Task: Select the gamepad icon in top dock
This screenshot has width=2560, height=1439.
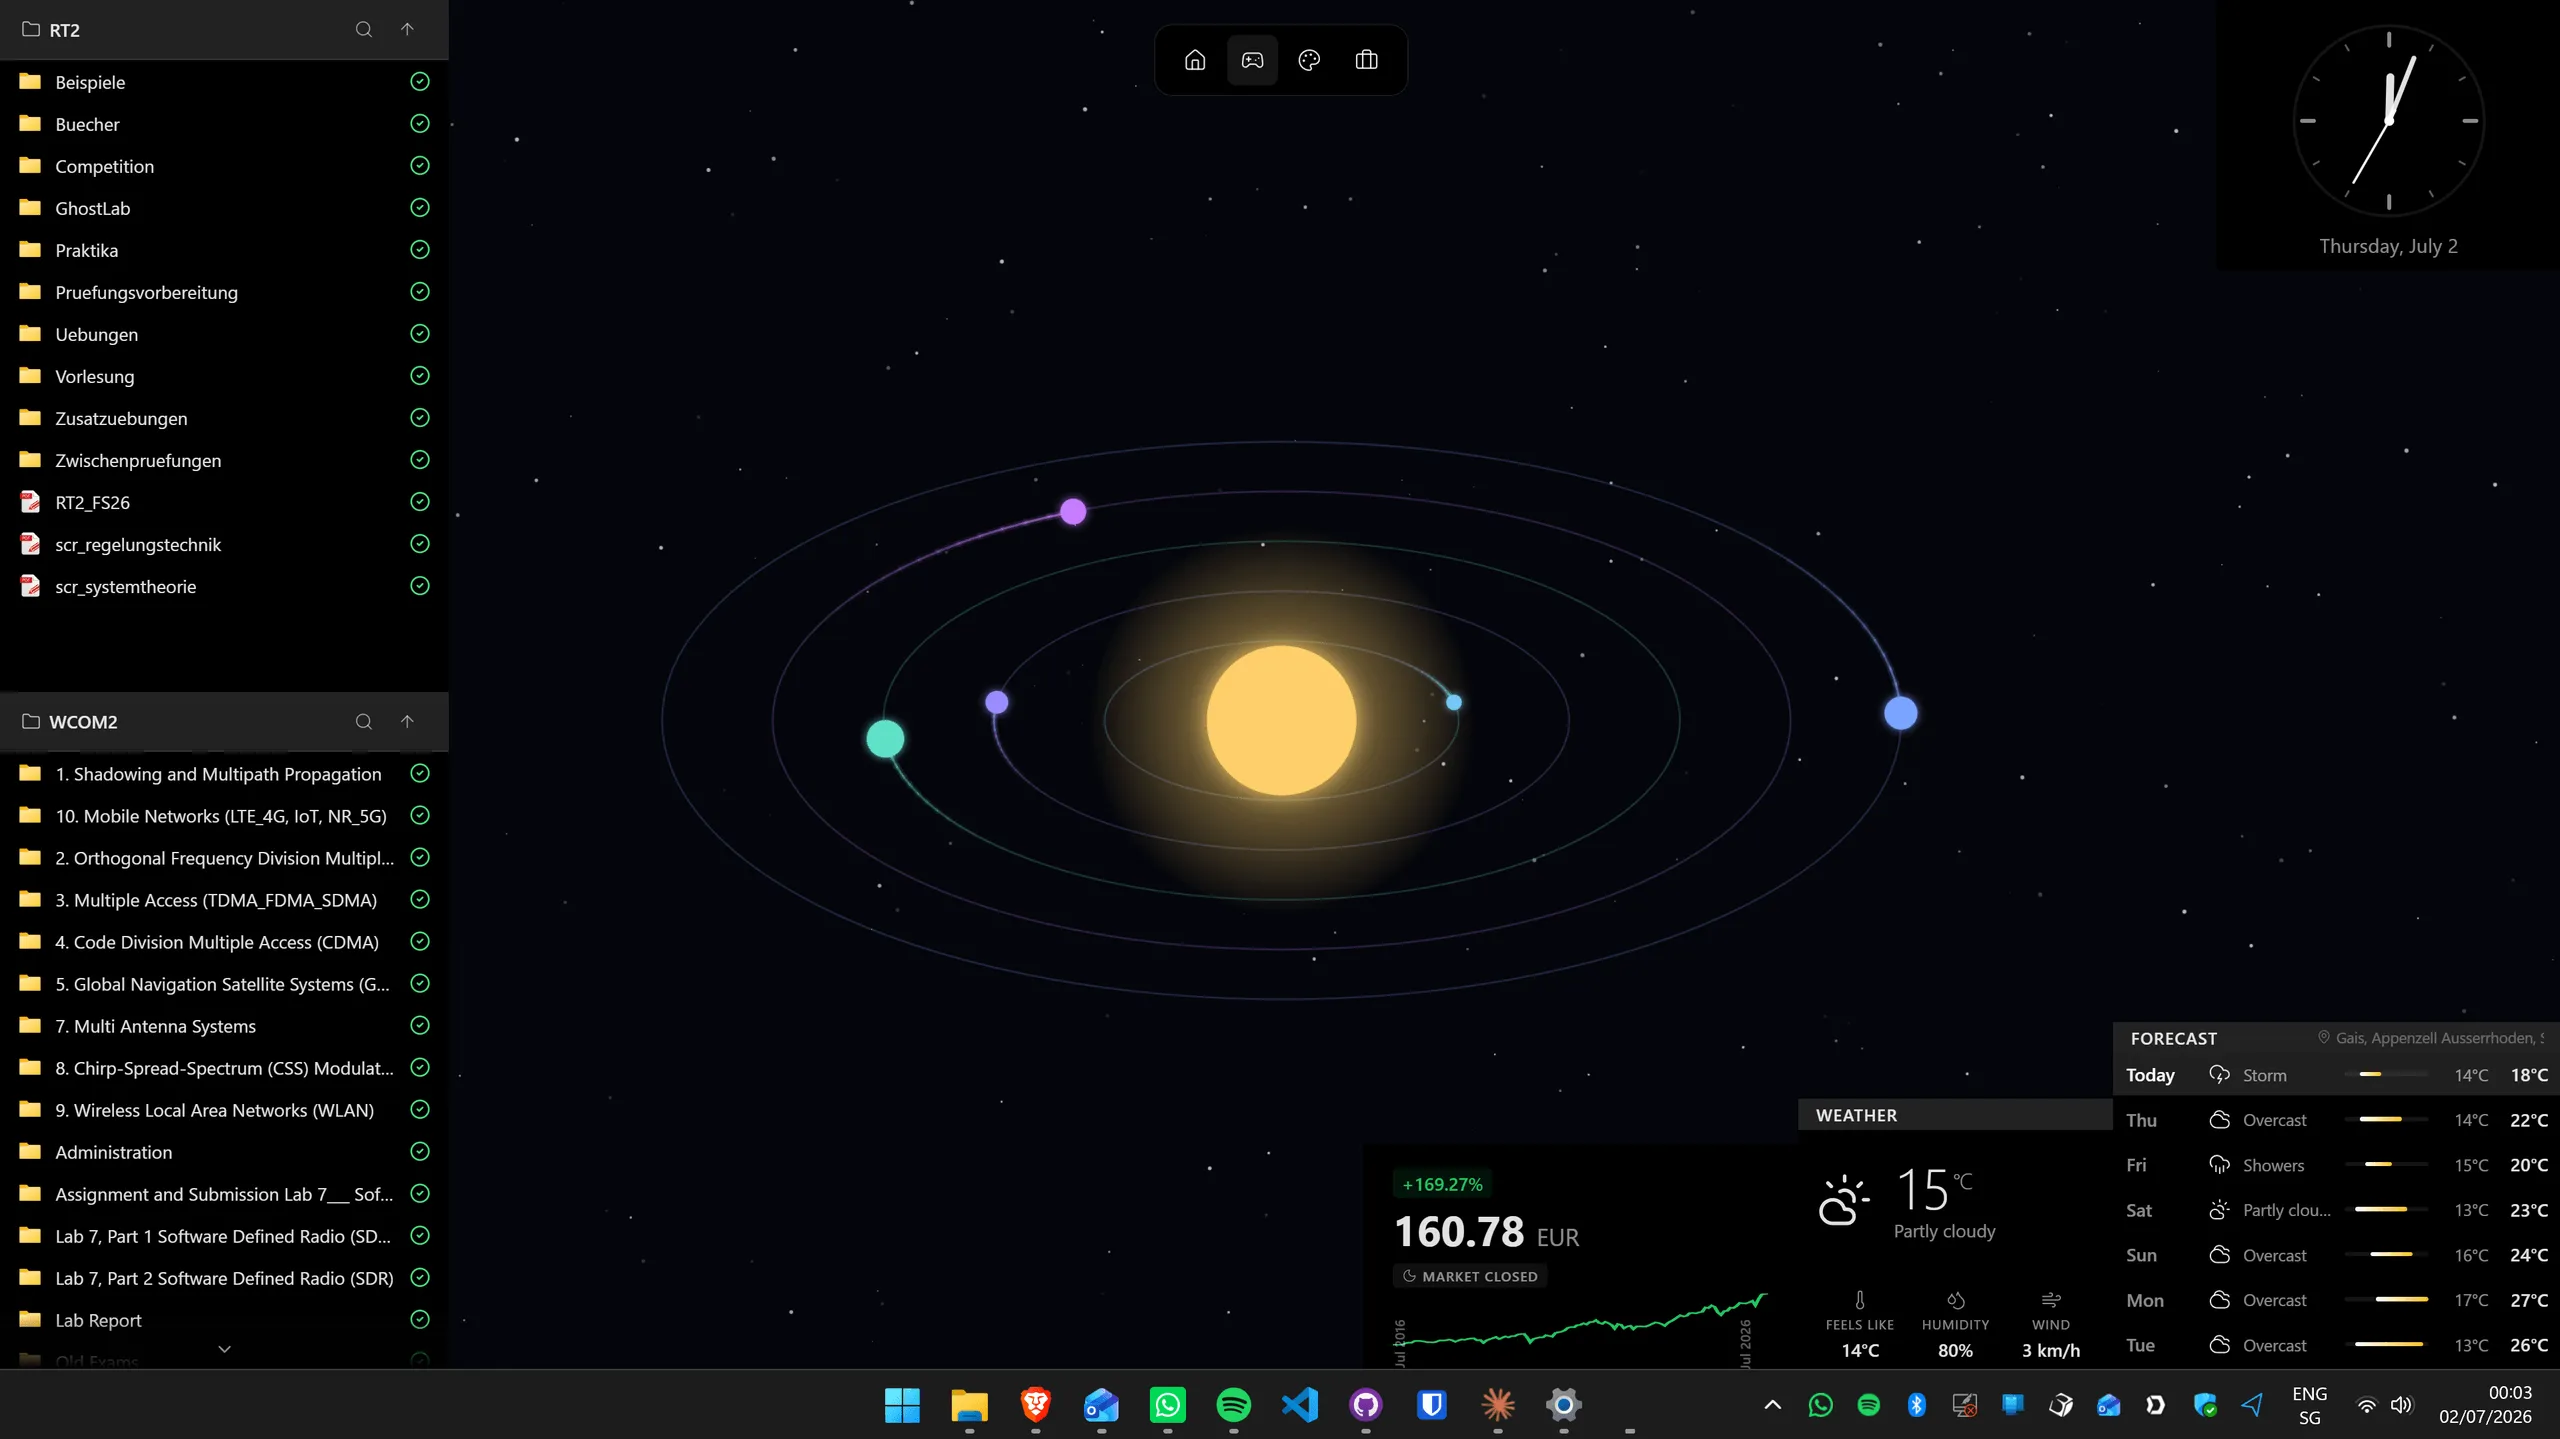Action: [x=1252, y=60]
